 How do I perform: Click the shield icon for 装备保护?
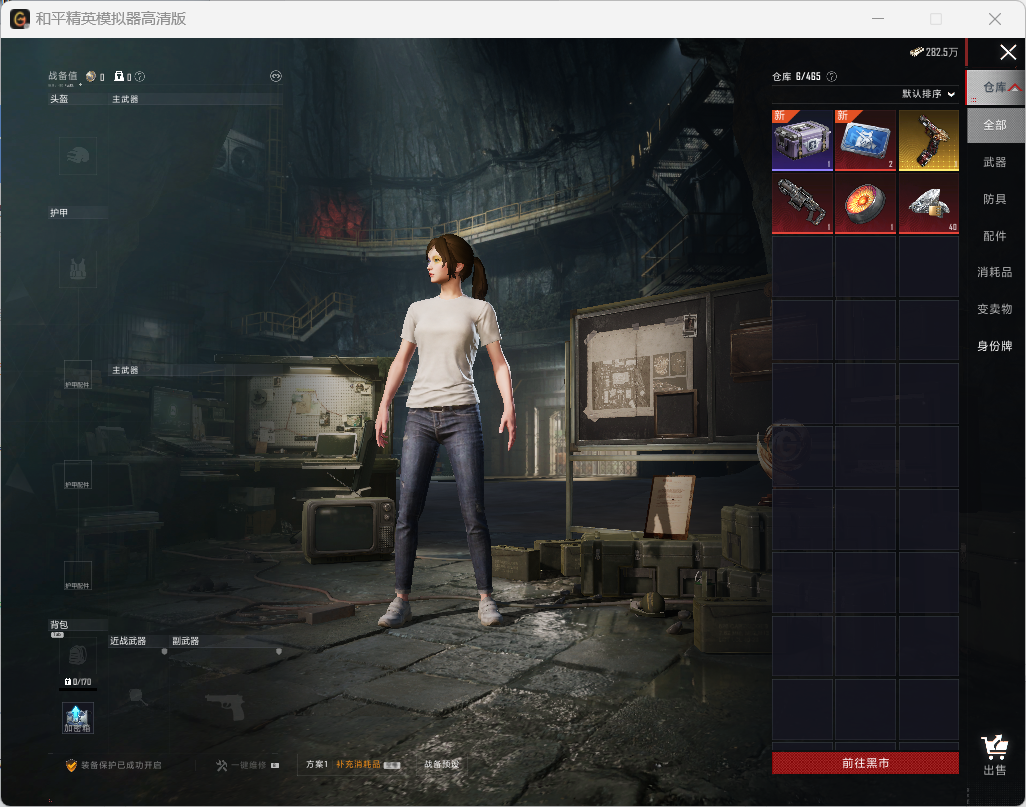pyautogui.click(x=71, y=765)
